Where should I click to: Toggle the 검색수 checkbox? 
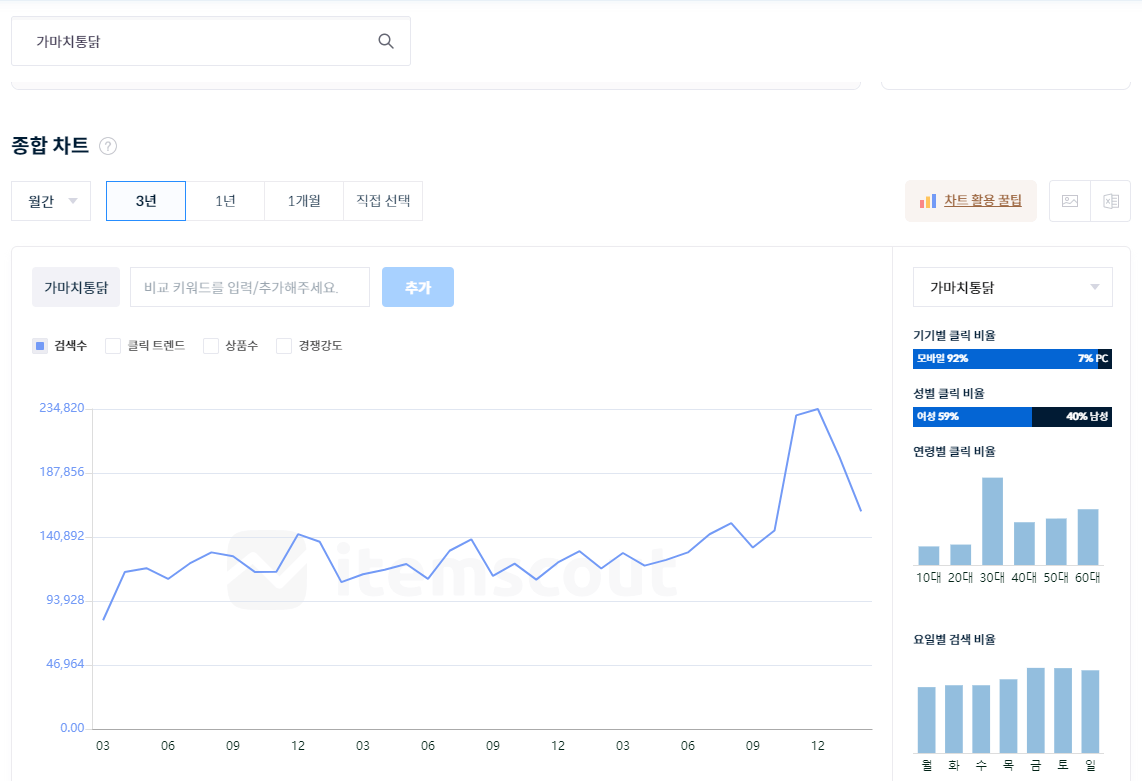point(40,346)
